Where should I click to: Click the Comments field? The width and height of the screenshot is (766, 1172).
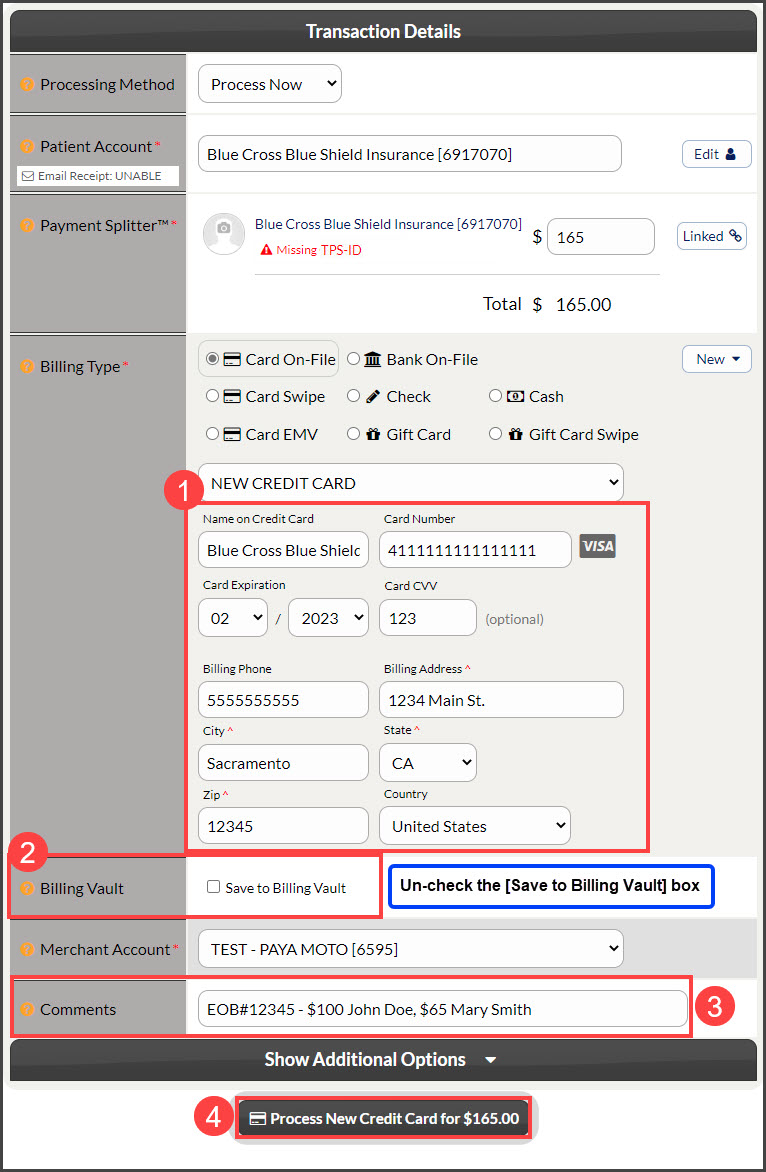442,1009
